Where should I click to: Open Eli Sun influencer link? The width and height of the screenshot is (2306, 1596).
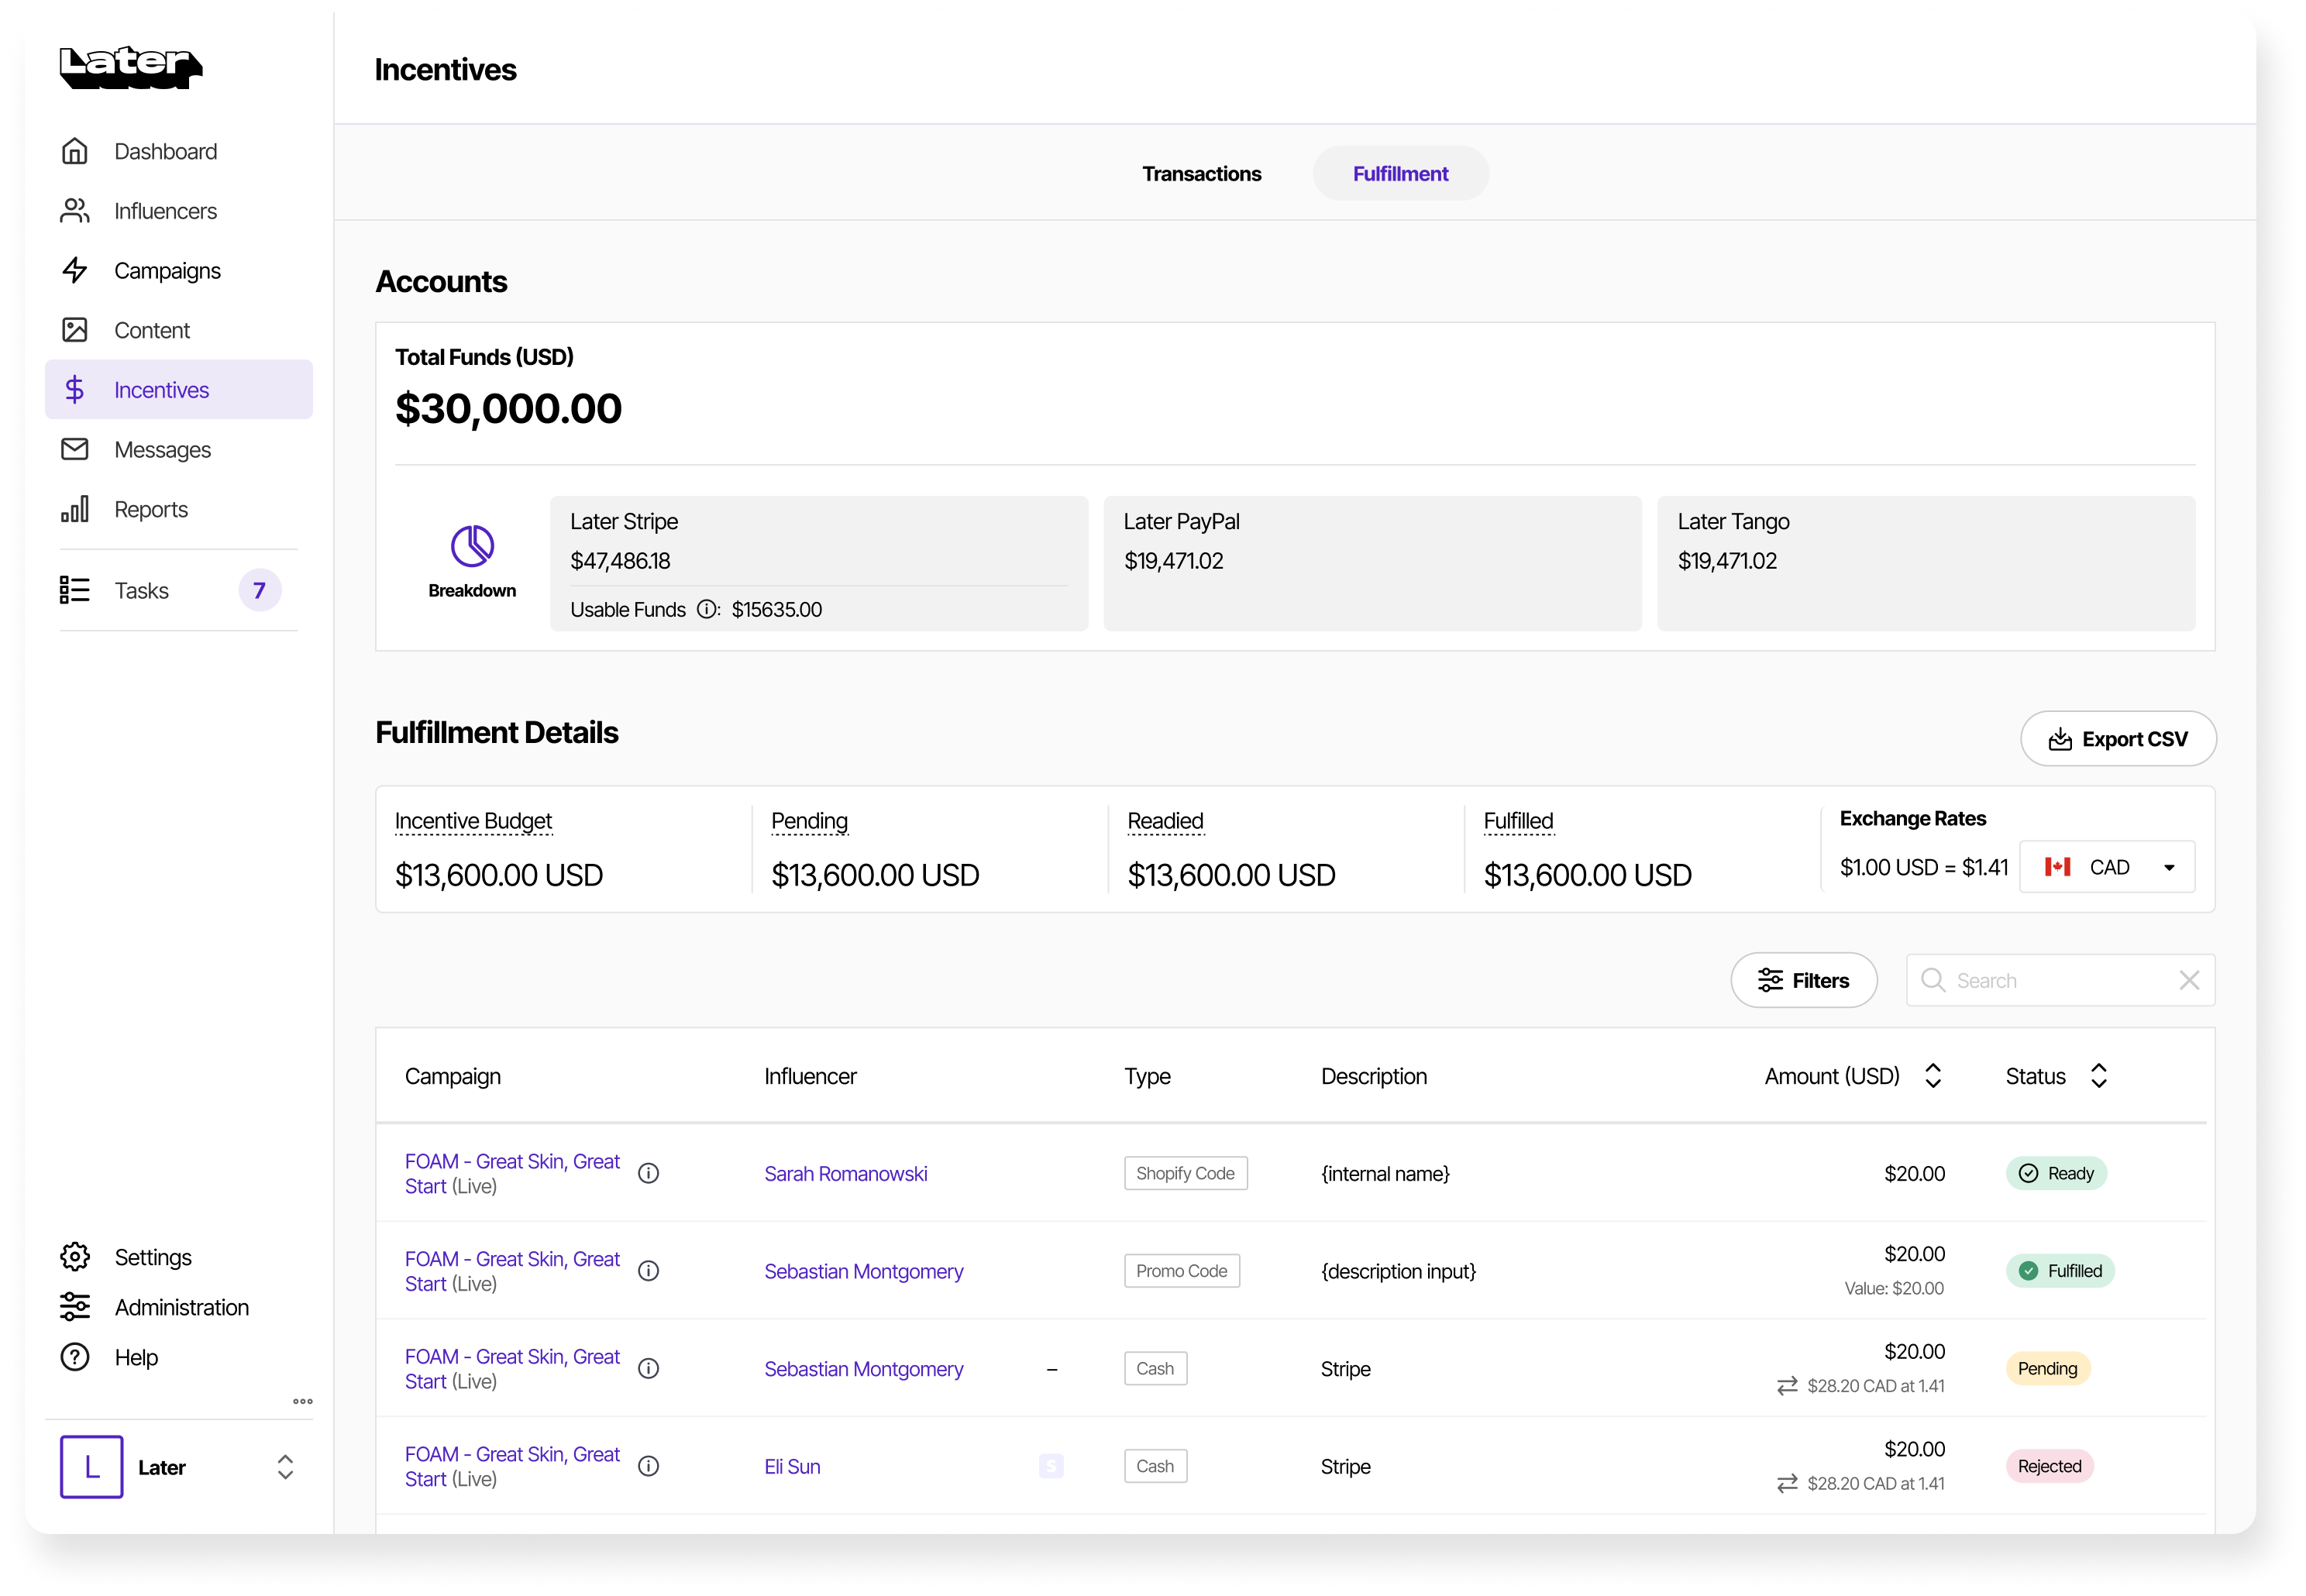[x=792, y=1466]
